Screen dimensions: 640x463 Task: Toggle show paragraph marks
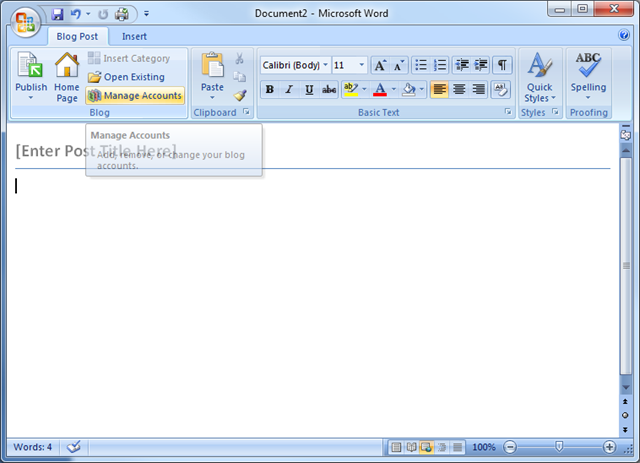tap(502, 65)
